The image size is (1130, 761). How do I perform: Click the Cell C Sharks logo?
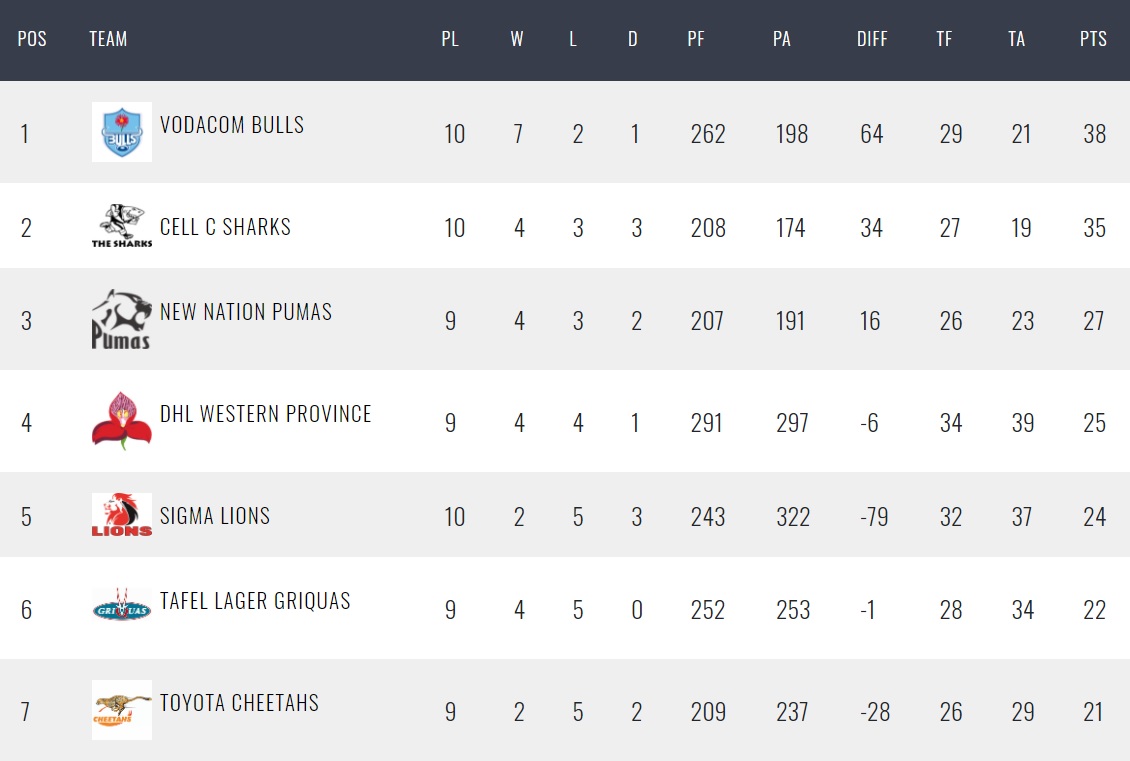(122, 226)
